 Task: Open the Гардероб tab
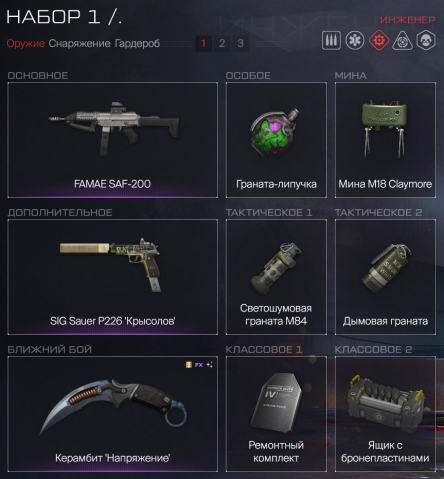click(x=137, y=43)
